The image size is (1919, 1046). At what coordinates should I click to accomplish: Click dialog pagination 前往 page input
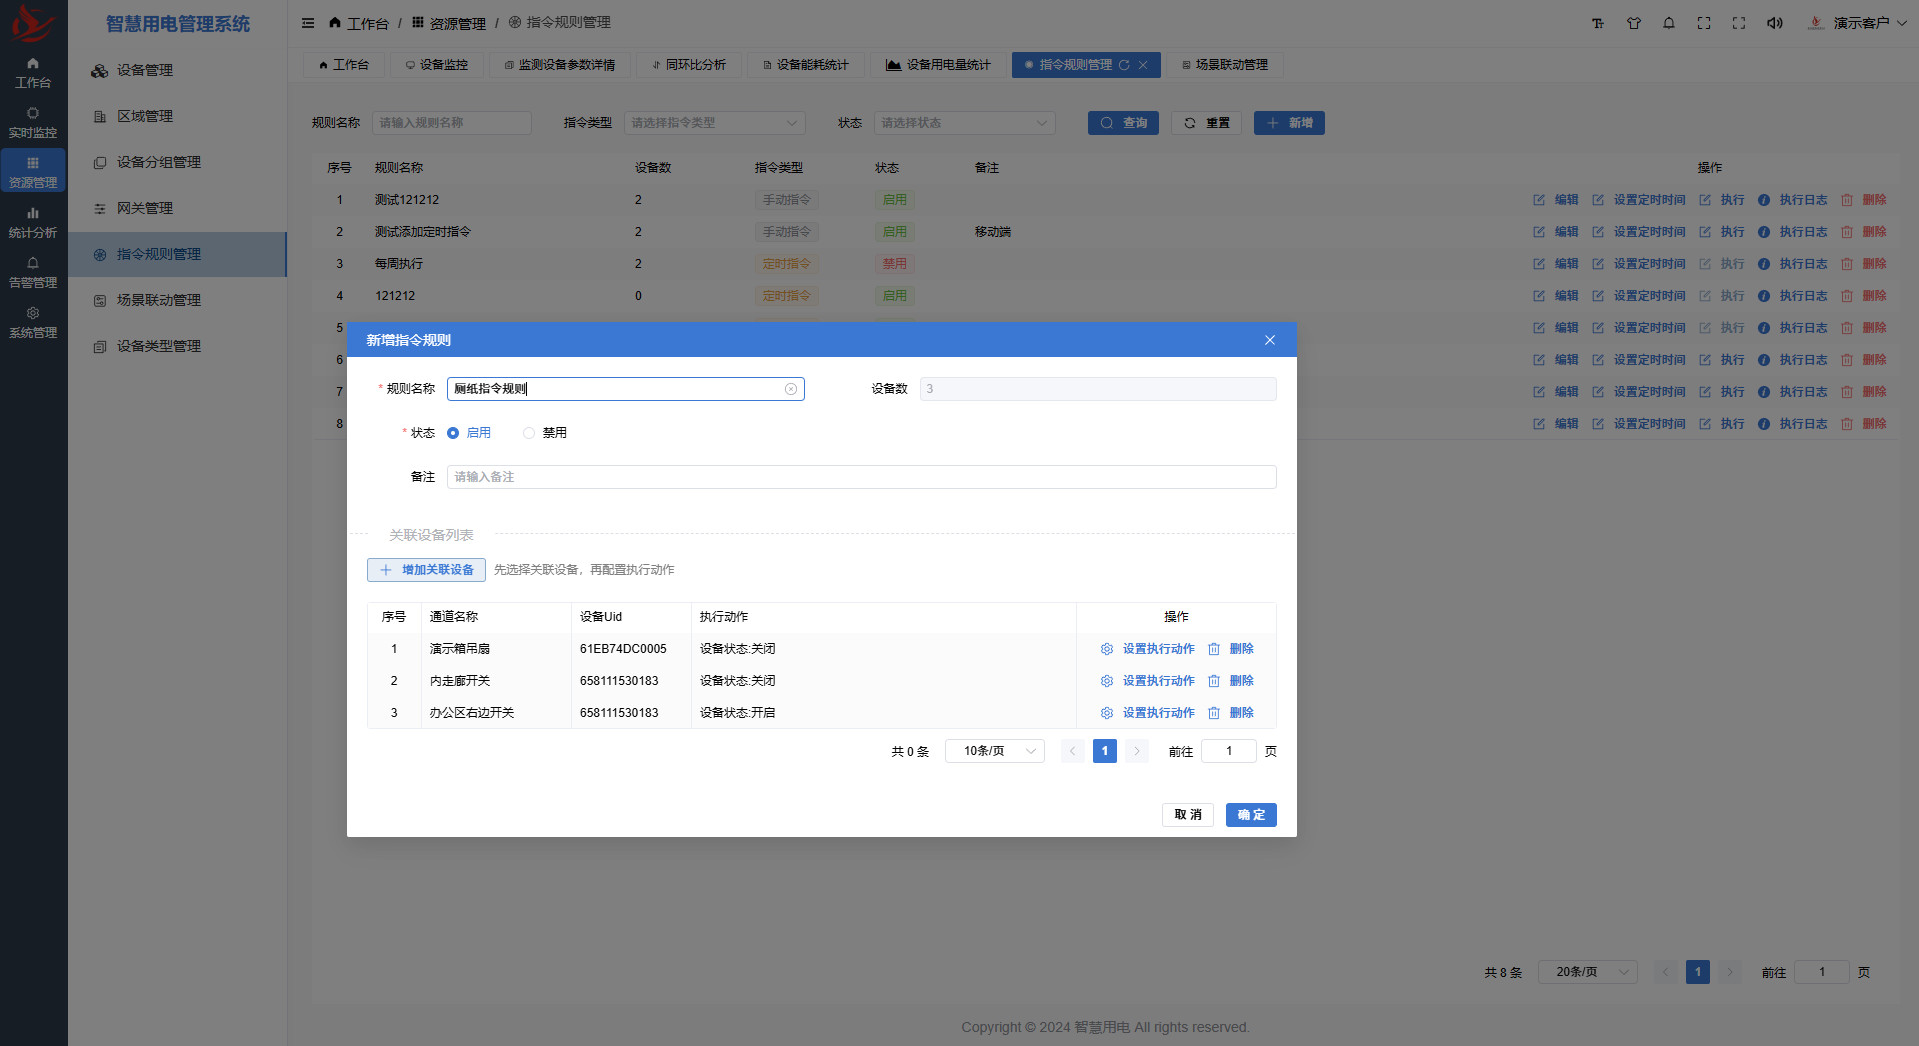(1228, 751)
